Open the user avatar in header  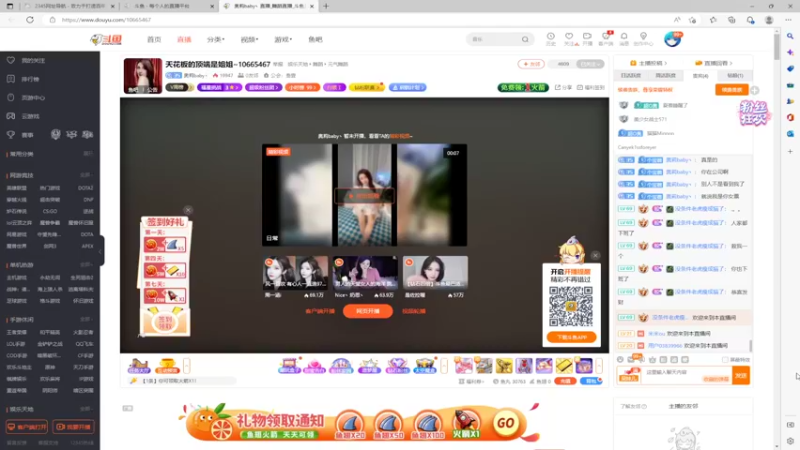click(x=672, y=39)
